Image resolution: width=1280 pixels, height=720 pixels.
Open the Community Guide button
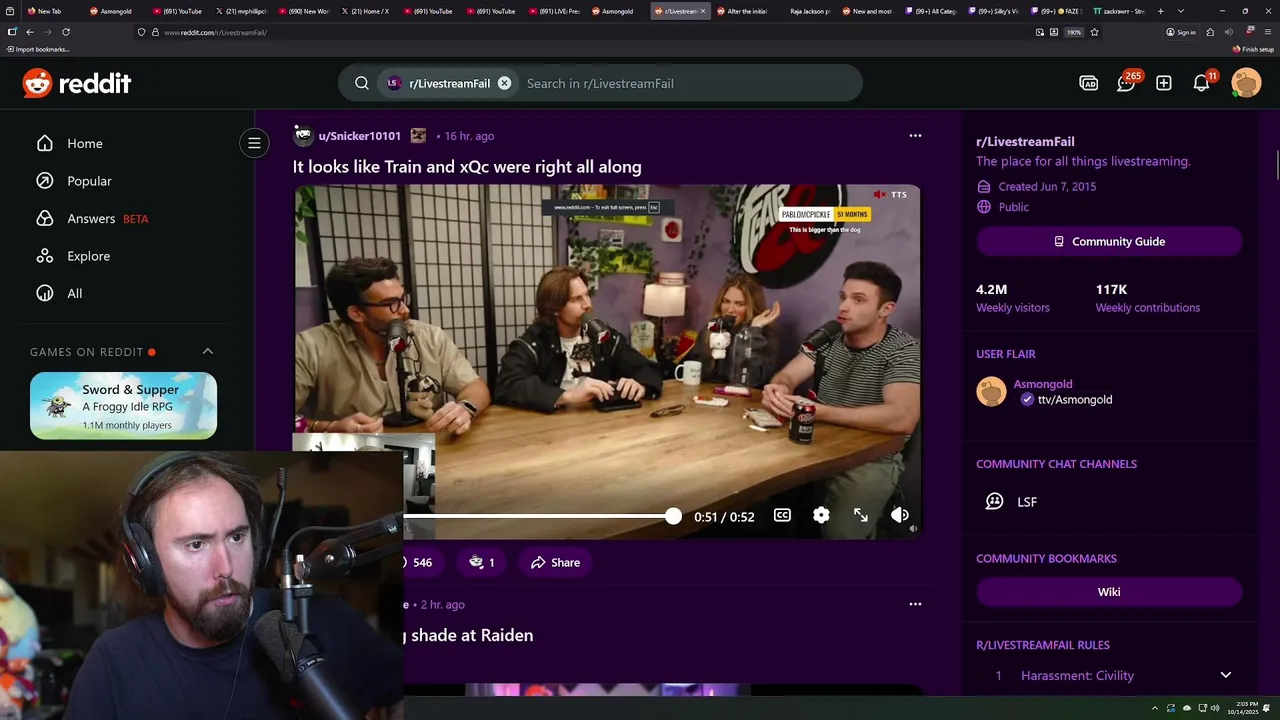pyautogui.click(x=1109, y=241)
